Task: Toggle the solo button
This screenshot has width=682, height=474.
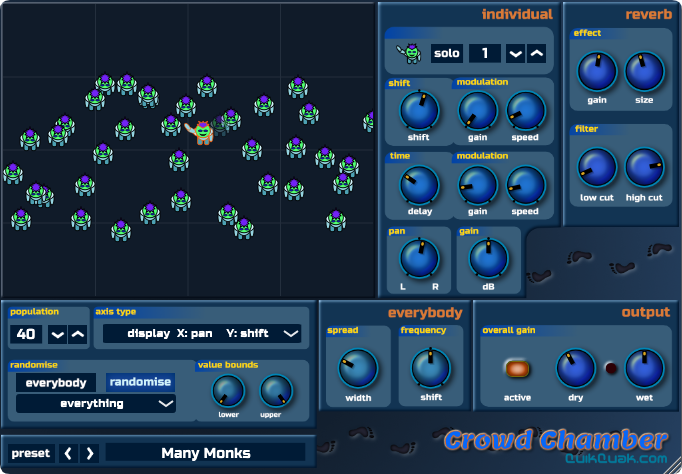Action: [x=447, y=53]
